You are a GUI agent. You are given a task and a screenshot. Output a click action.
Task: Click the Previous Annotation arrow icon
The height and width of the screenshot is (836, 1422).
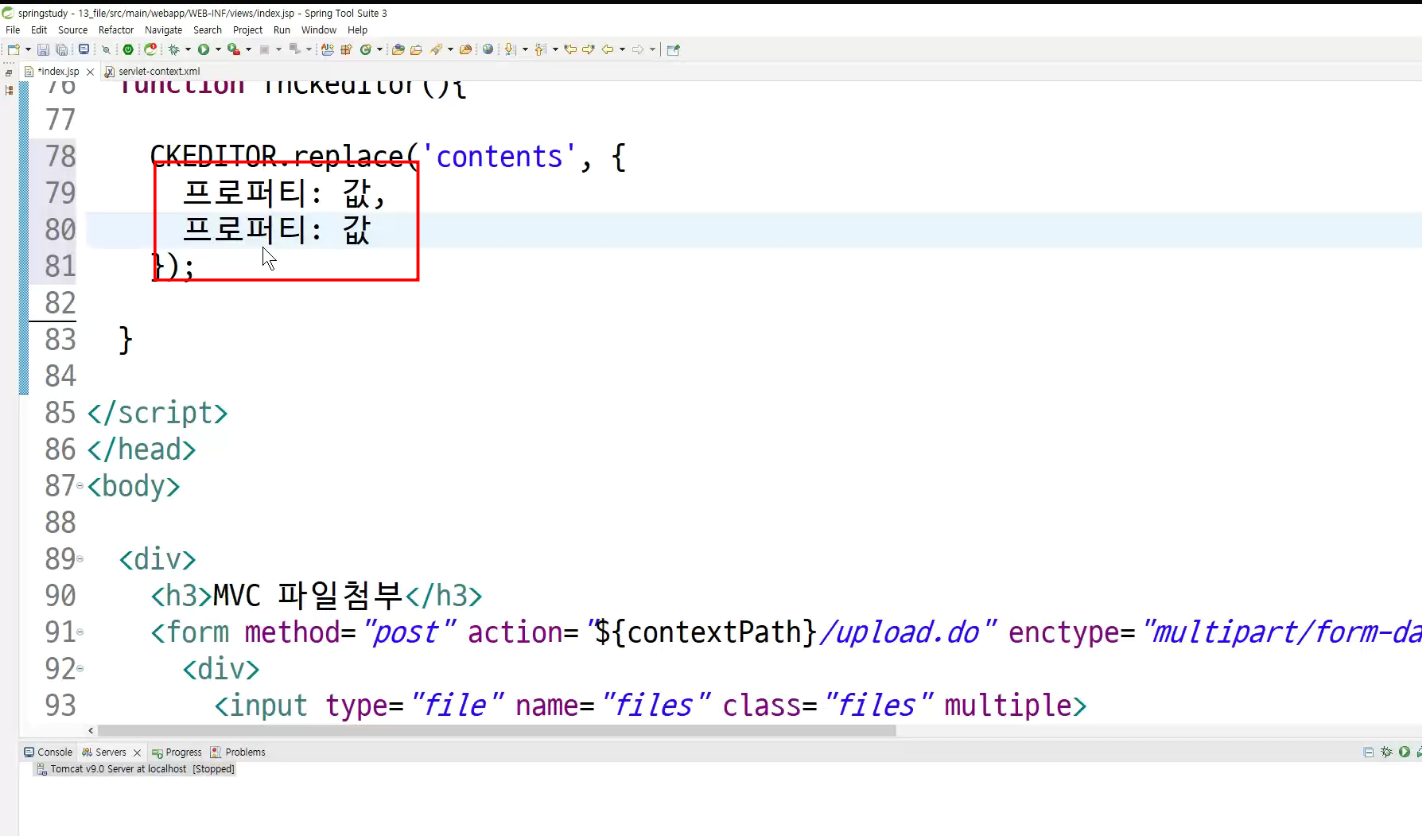tap(541, 49)
